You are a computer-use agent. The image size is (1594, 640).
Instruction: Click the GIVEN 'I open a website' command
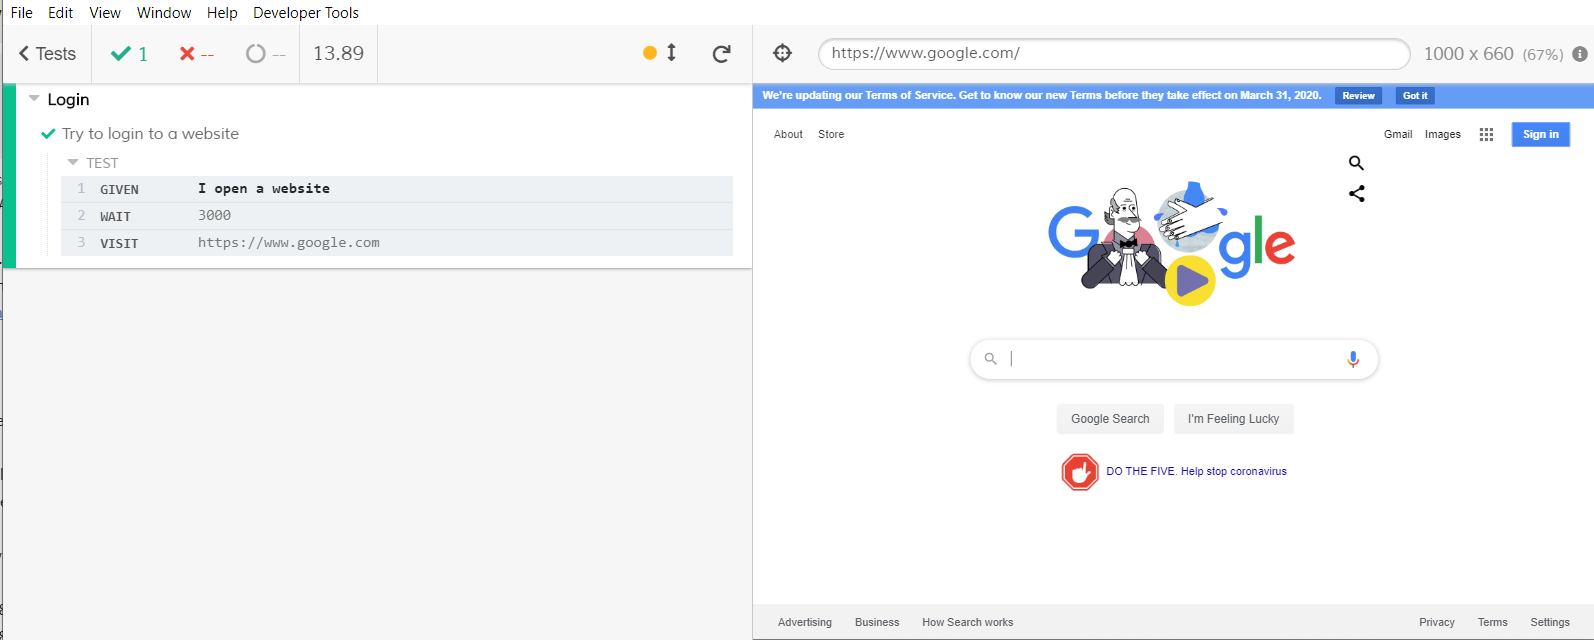click(x=396, y=189)
